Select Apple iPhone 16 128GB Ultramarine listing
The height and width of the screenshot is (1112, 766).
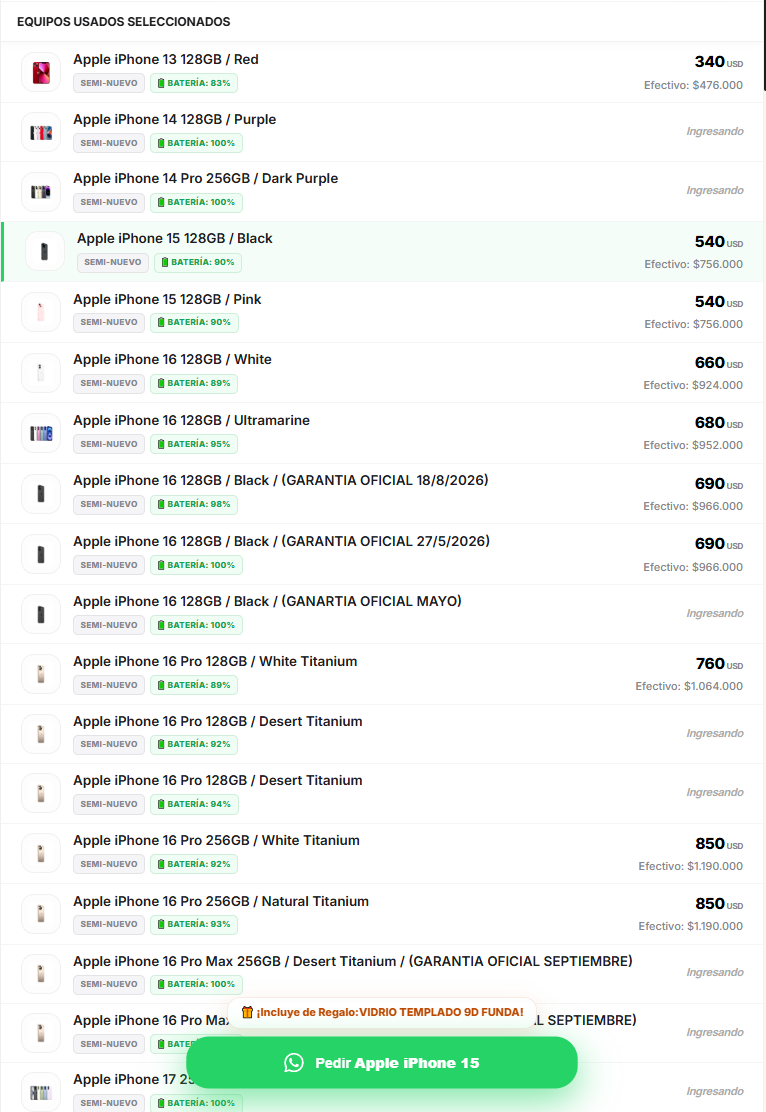[383, 433]
